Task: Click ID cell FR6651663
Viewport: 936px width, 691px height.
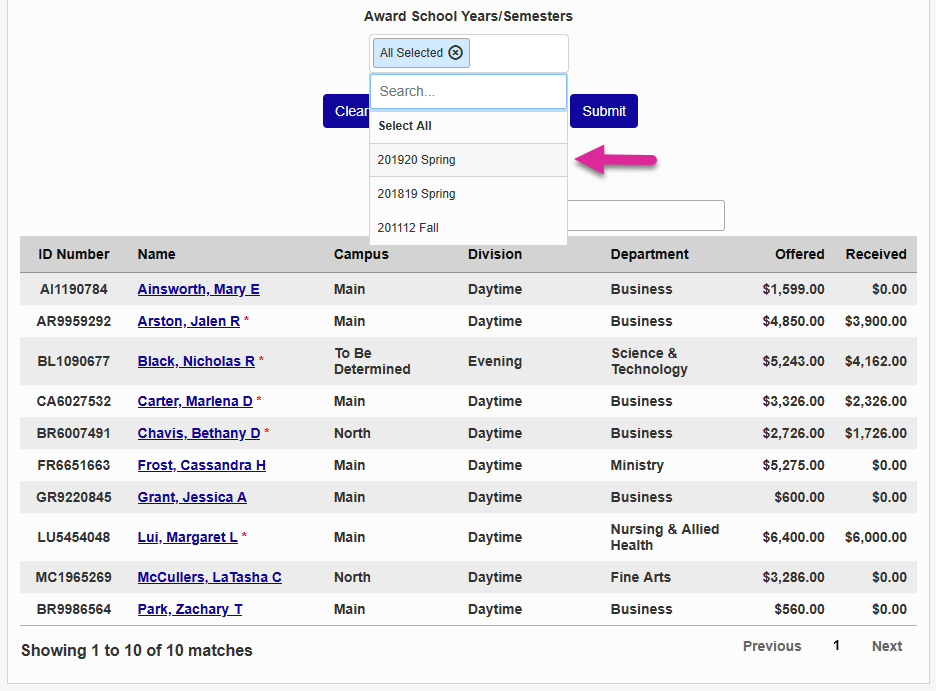Action: point(73,465)
